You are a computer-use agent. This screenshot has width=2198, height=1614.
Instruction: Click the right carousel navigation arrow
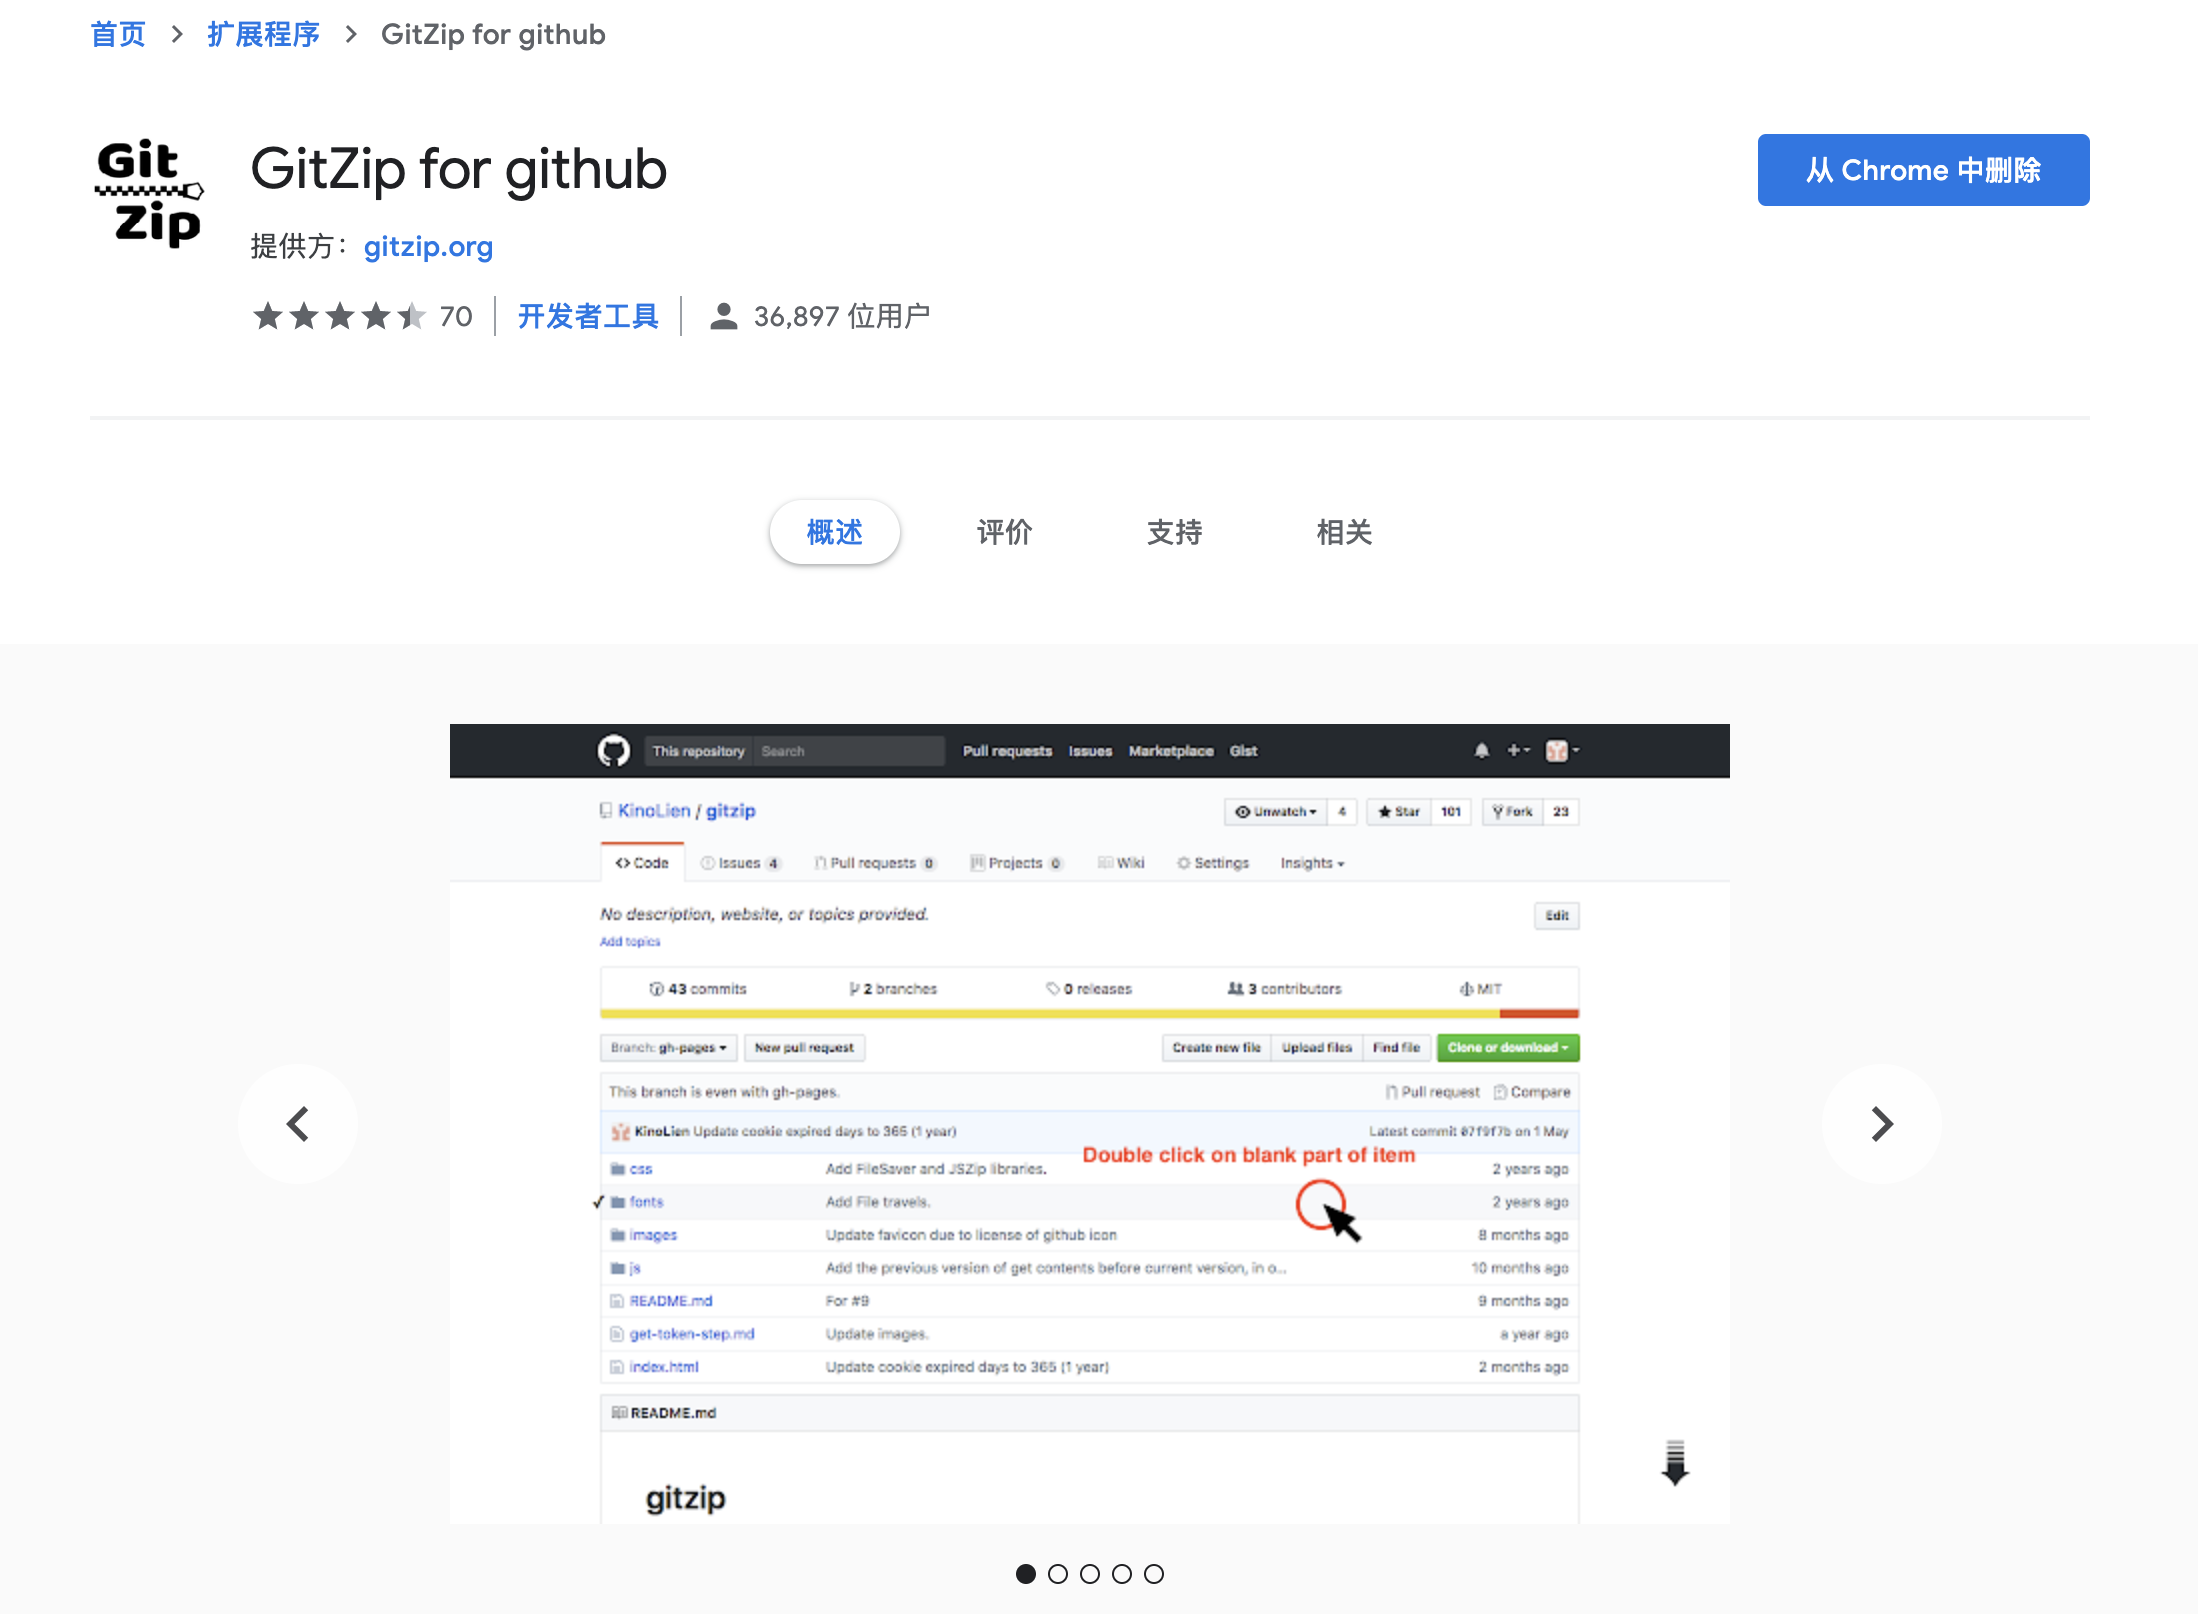click(x=1881, y=1123)
